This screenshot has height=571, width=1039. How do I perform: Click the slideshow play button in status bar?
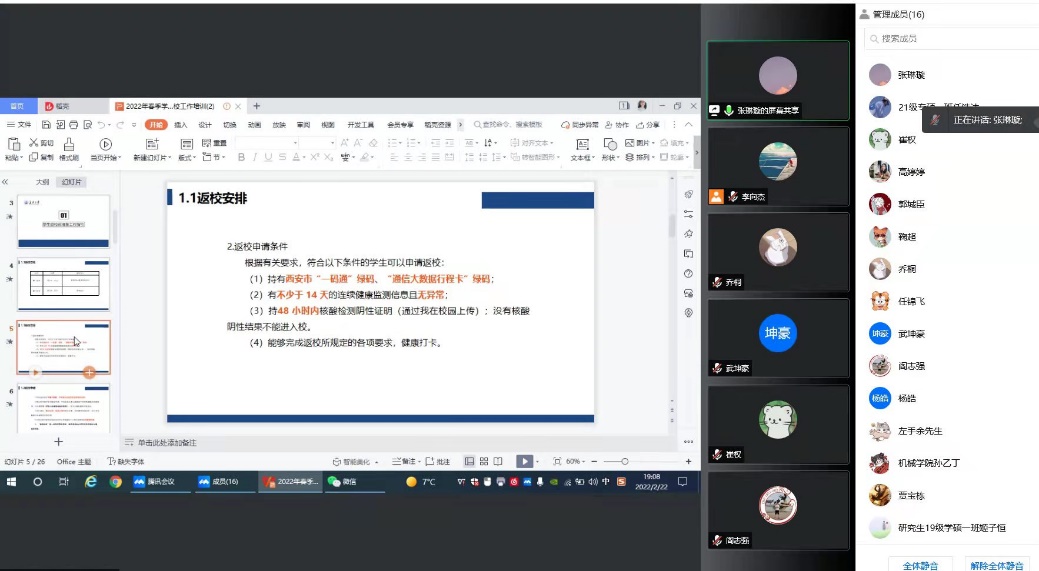523,461
